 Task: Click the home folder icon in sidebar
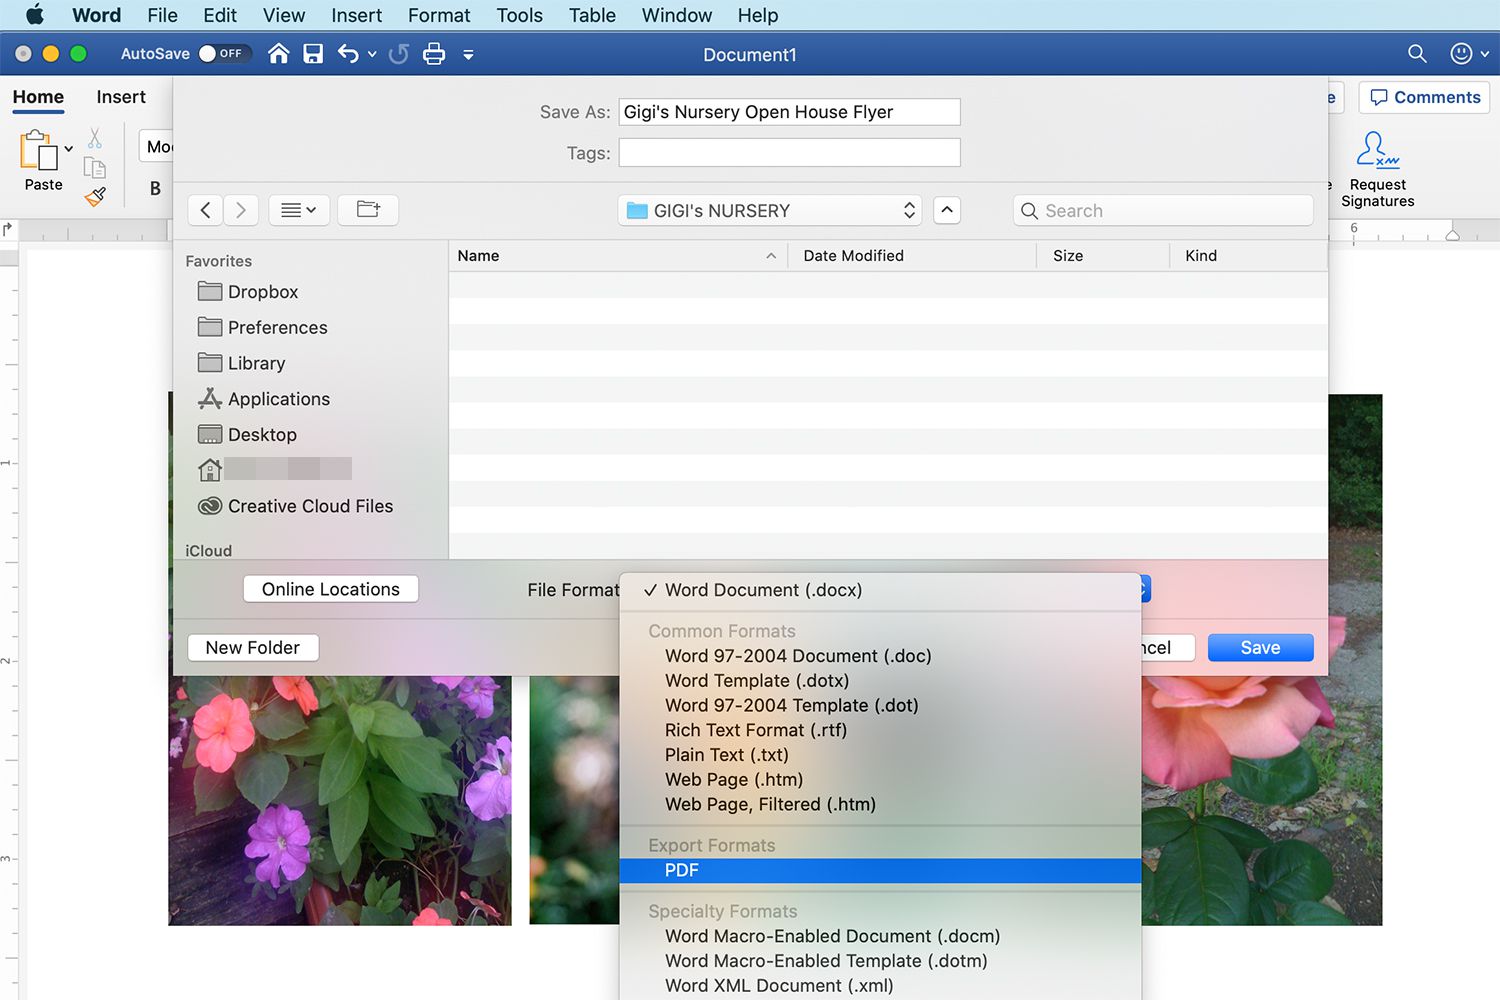(210, 470)
